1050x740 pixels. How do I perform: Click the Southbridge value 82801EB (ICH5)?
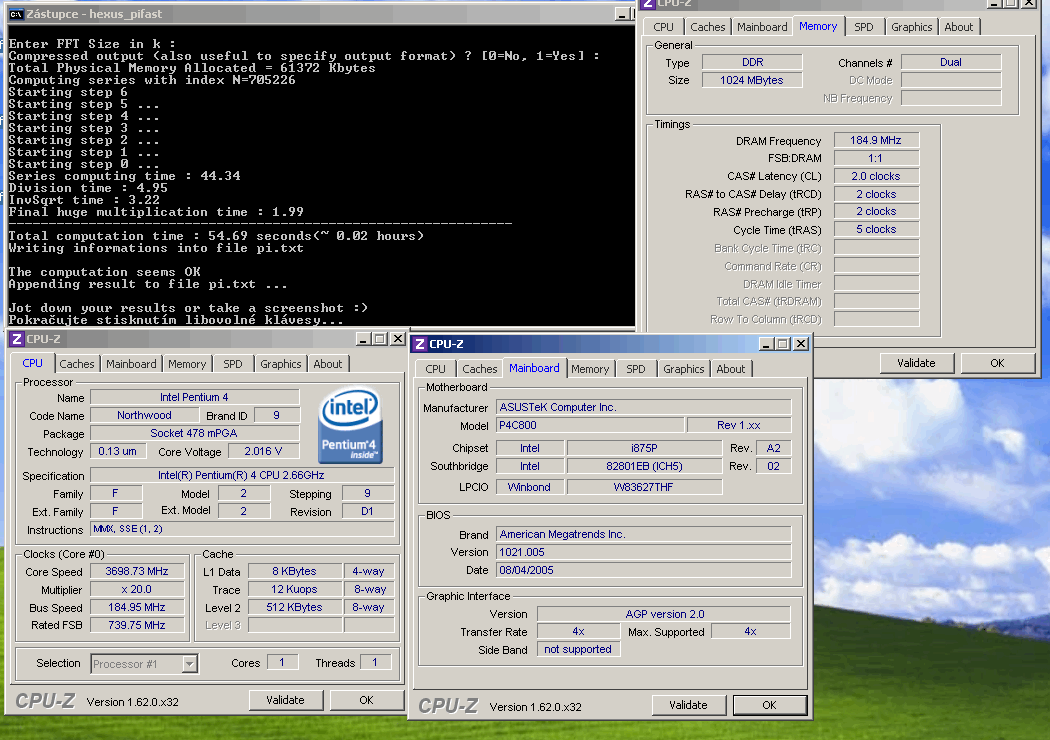click(x=644, y=466)
